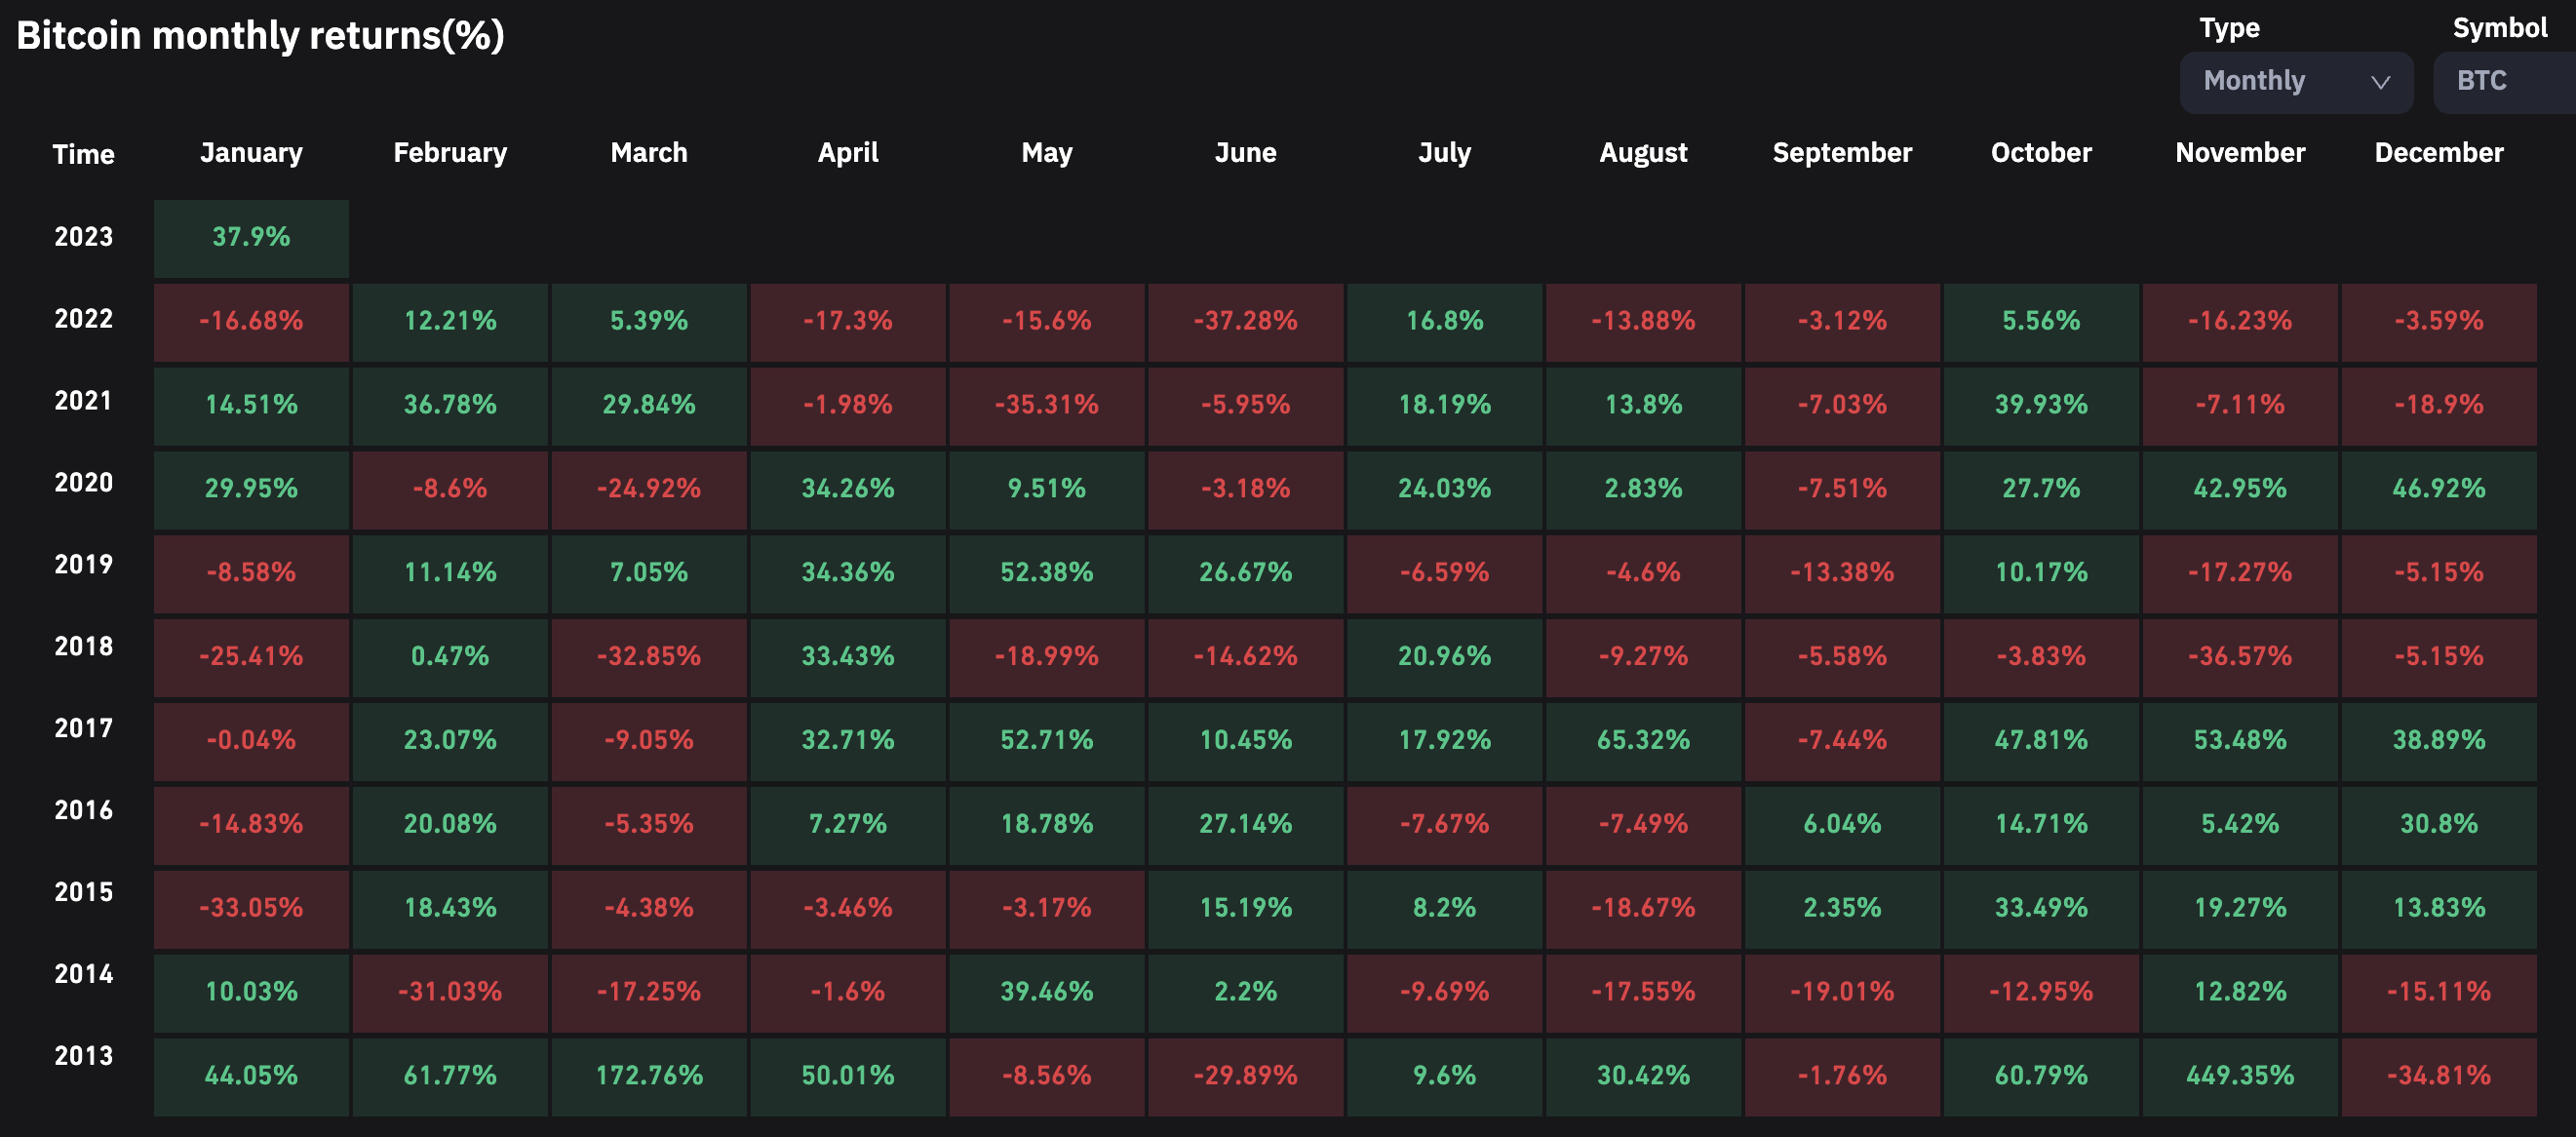The image size is (2576, 1137).
Task: Select the 172.76% March 2013 cell
Action: tap(649, 1076)
